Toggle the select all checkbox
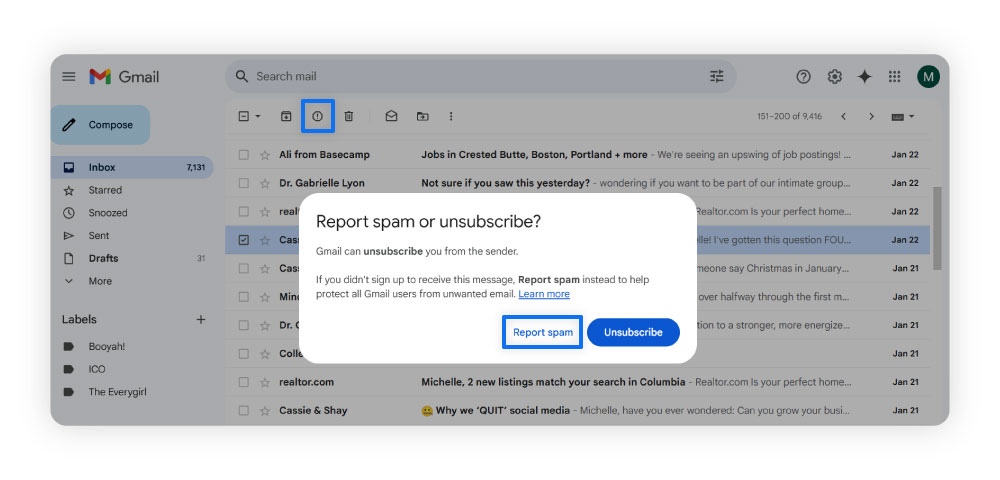 243,116
